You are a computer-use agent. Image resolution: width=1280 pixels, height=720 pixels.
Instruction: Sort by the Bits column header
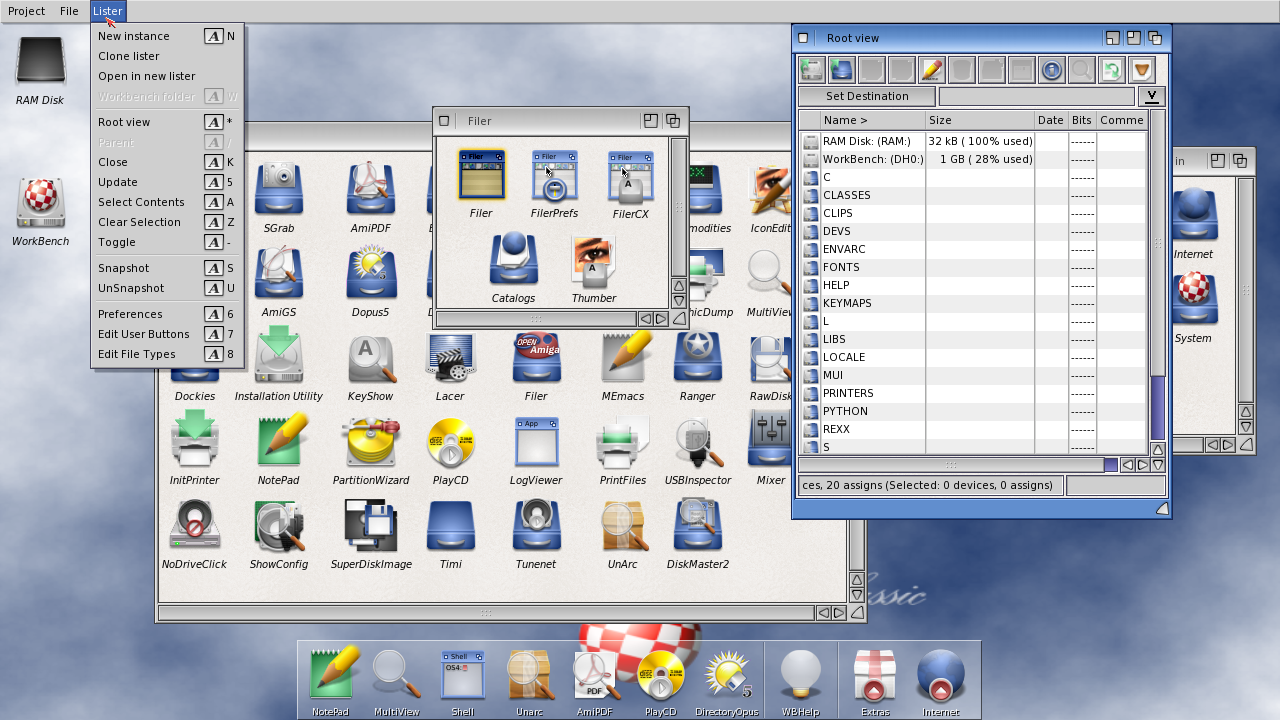[1082, 120]
